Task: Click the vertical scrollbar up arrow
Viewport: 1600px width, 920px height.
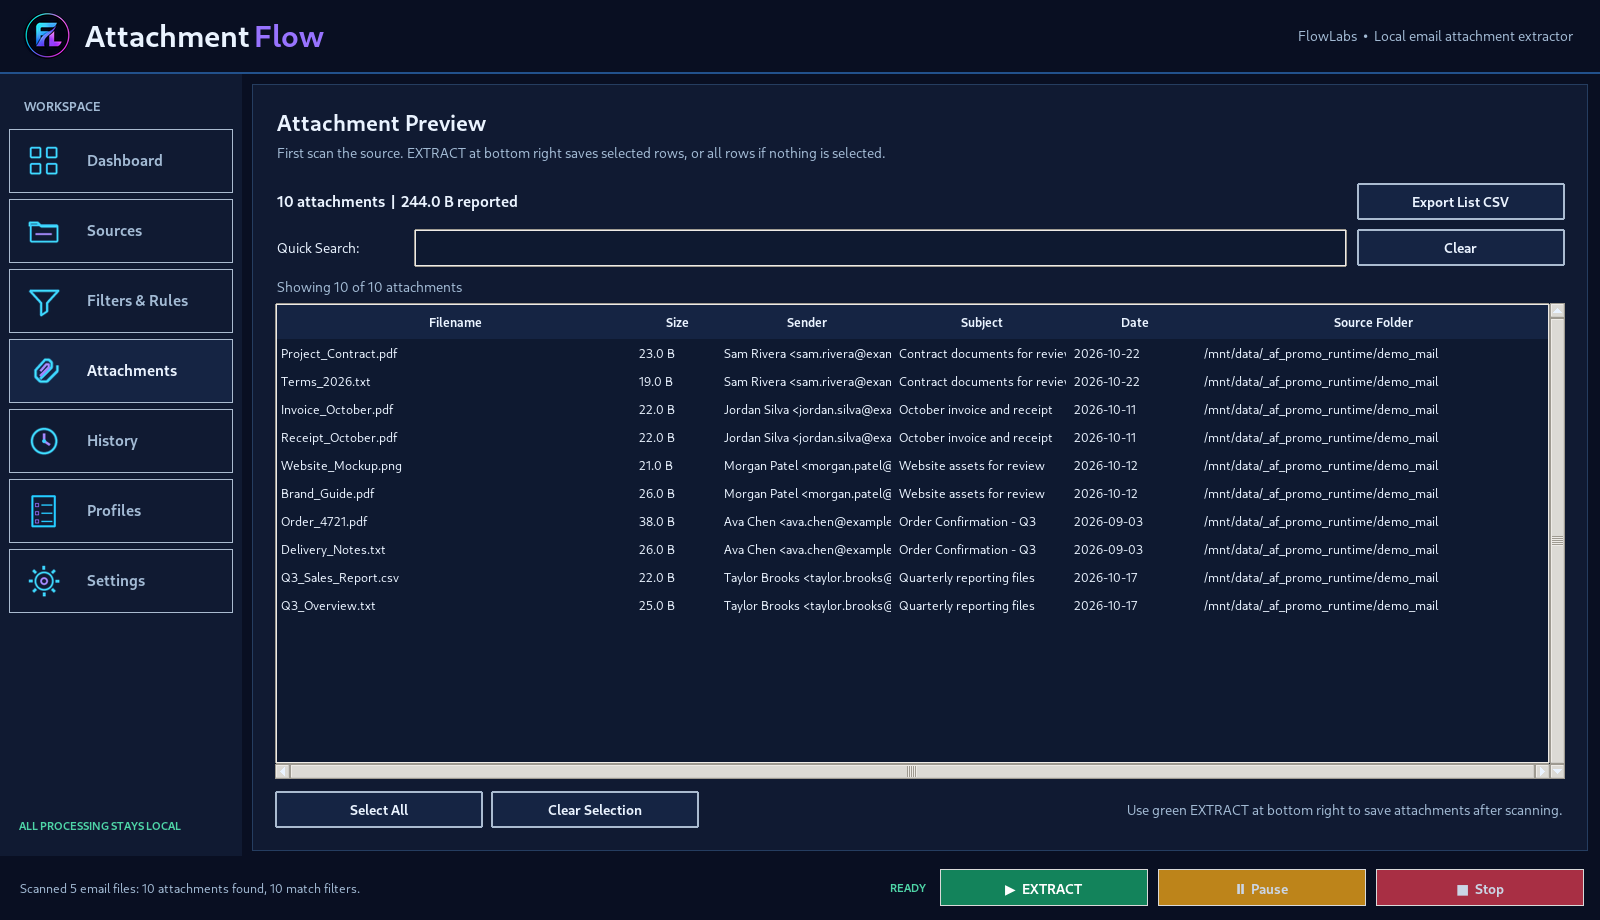Action: [1557, 311]
